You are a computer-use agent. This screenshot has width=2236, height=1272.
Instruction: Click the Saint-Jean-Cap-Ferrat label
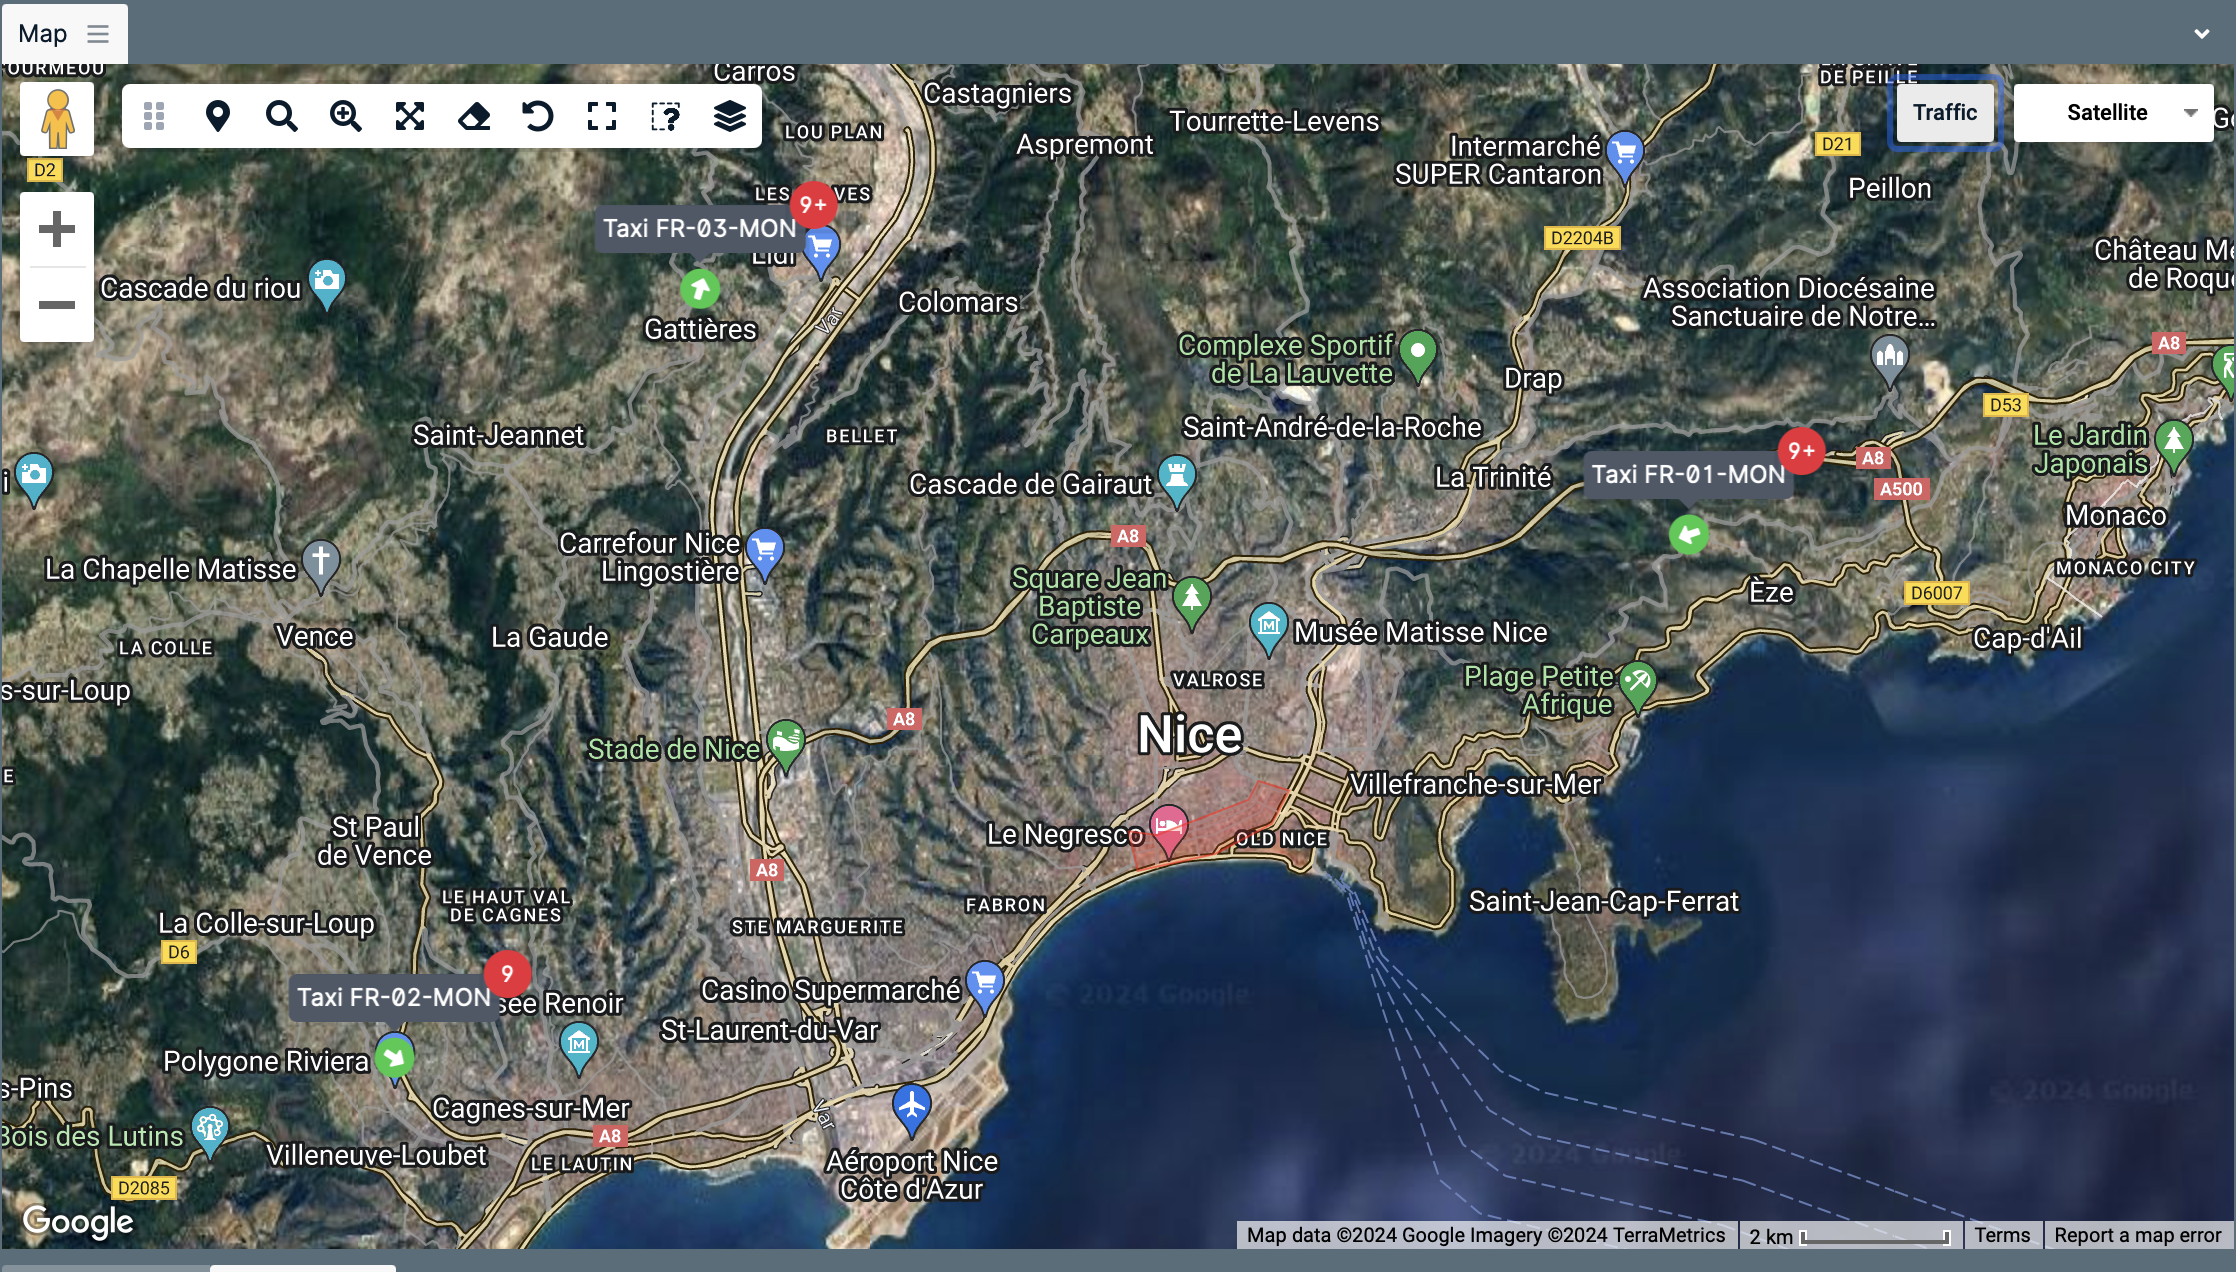pos(1603,902)
